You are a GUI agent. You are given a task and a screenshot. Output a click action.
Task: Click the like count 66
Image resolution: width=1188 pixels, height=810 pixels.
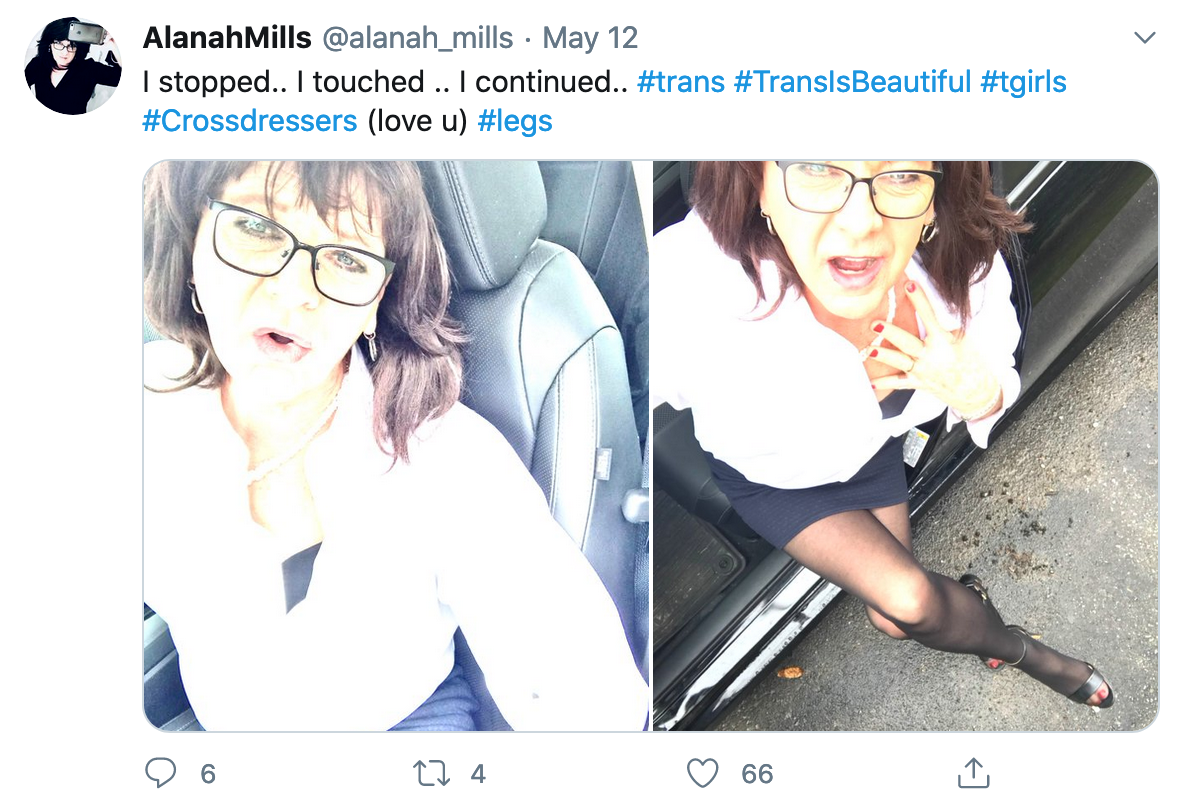click(x=757, y=774)
